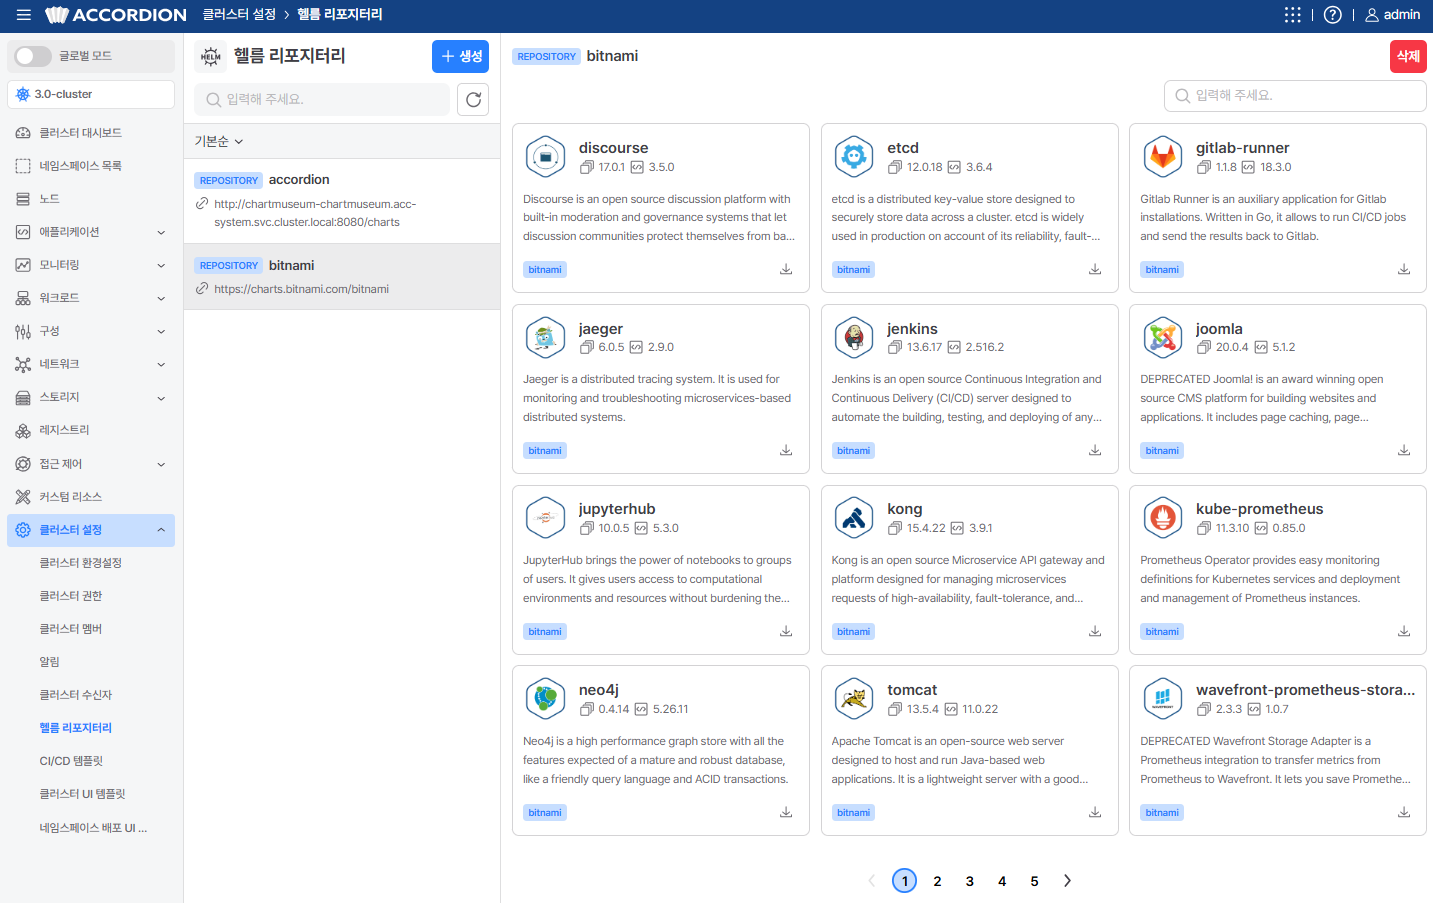
Task: Open the namespace list menu item
Action: tap(91, 166)
